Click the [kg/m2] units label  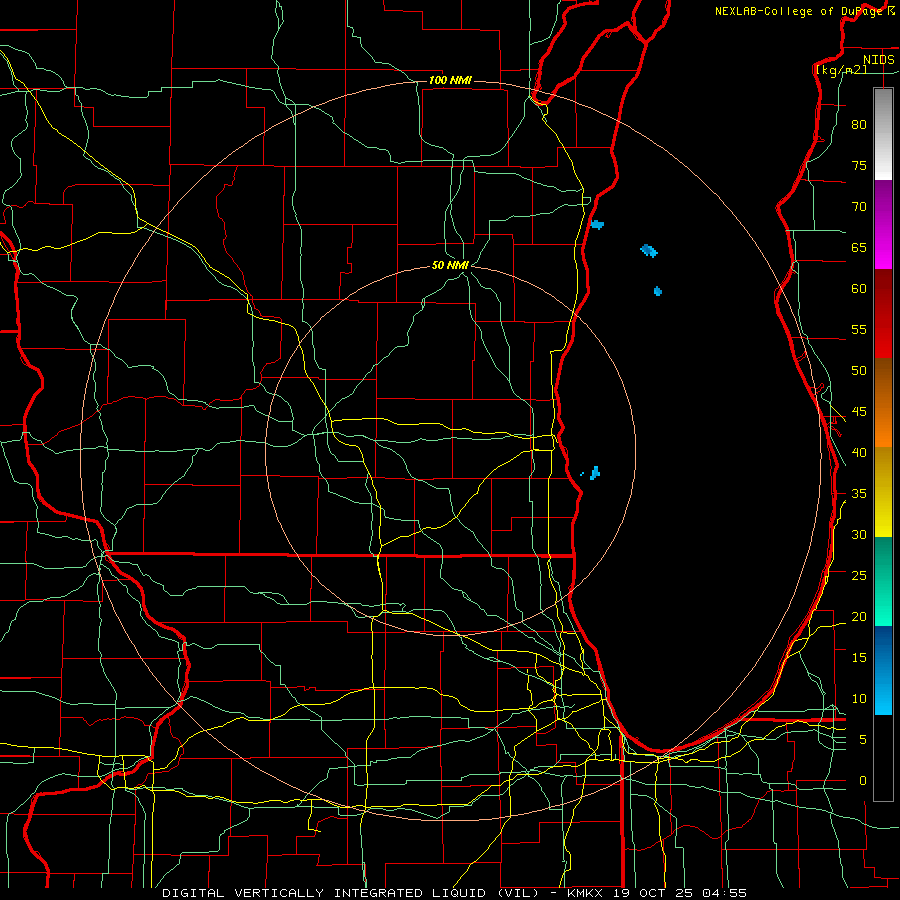841,69
